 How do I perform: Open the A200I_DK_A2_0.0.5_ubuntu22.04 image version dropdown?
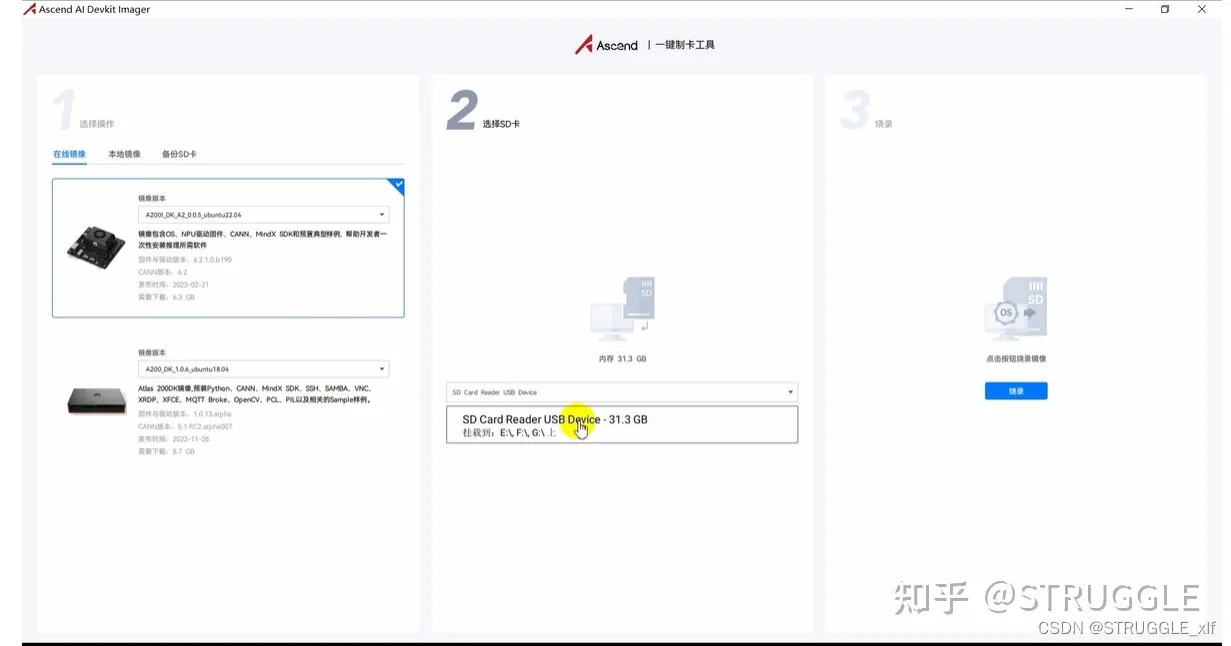click(x=263, y=214)
